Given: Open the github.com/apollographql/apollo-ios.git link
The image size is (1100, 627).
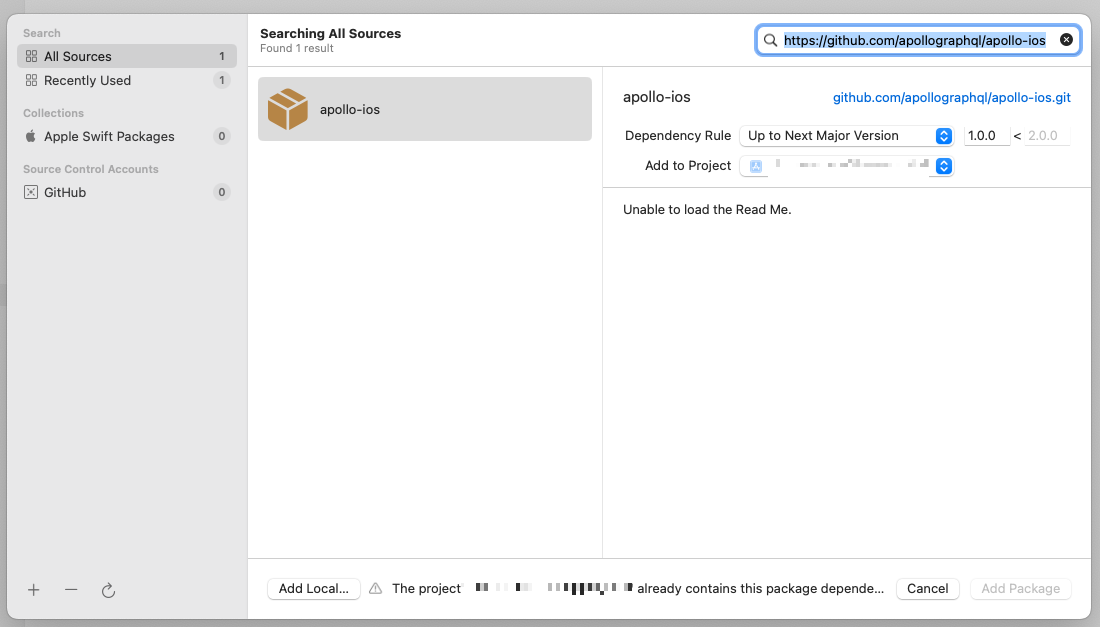Looking at the screenshot, I should 951,97.
